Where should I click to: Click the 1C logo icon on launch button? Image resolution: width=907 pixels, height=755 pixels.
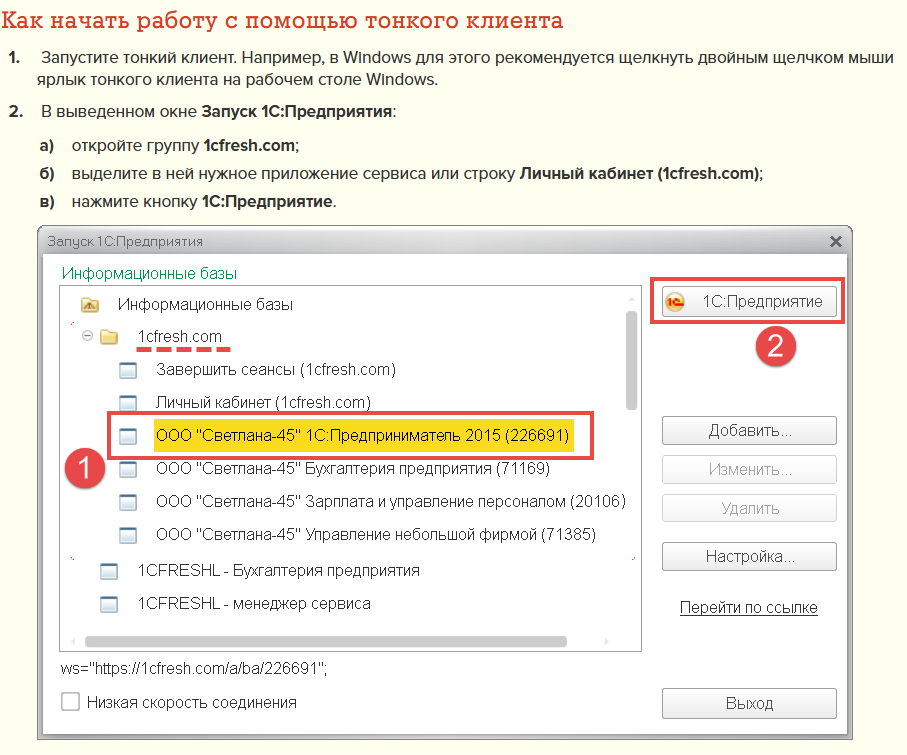[x=674, y=301]
